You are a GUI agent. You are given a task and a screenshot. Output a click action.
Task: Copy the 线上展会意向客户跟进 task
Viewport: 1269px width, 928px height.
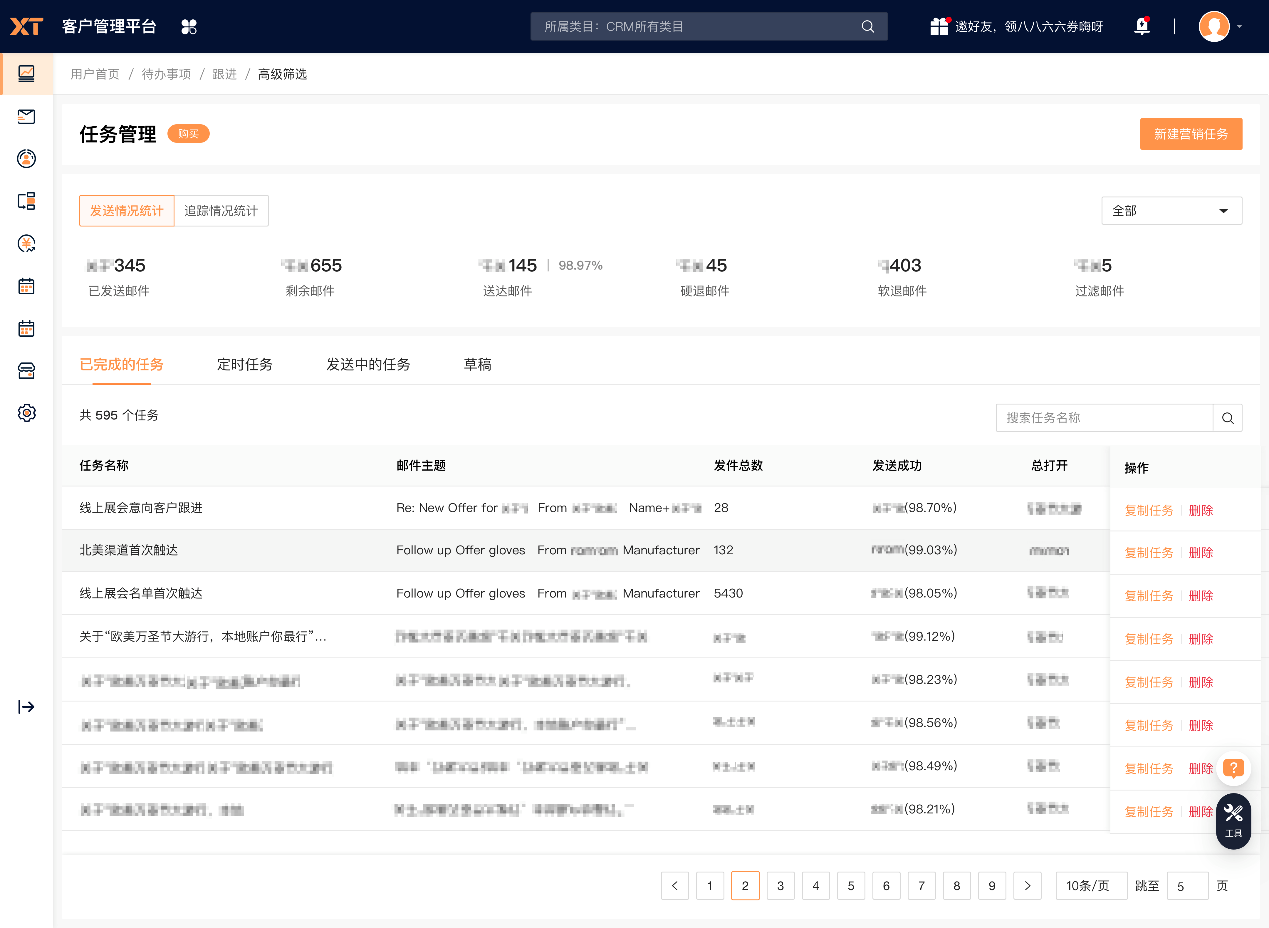tap(1148, 509)
